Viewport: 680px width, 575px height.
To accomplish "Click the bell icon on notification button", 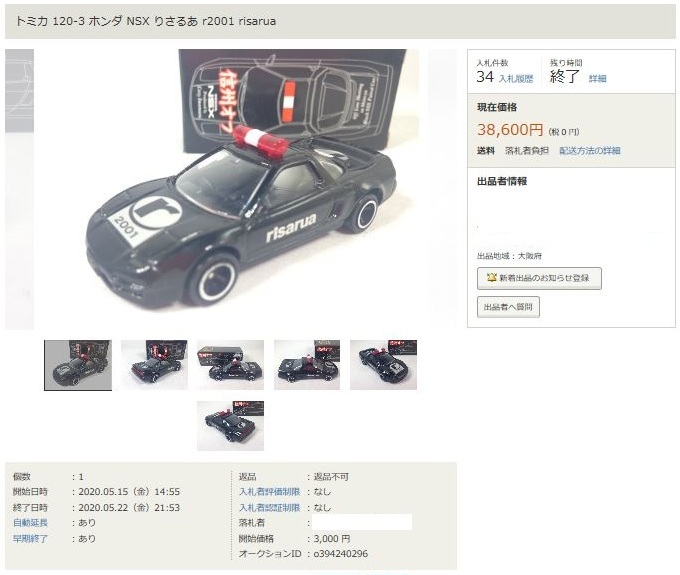I will 491,278.
